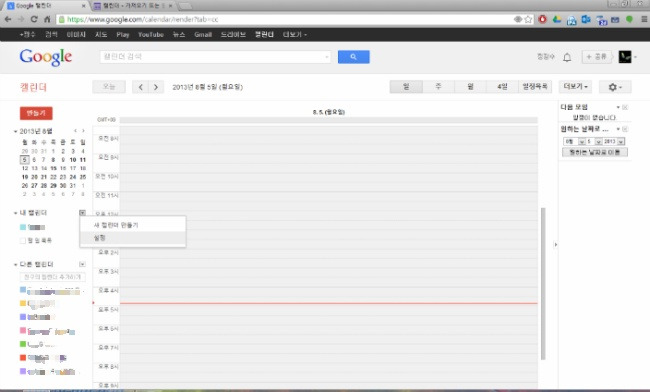Click the mail envelope extension icon
The image size is (650, 392).
[x=615, y=19]
